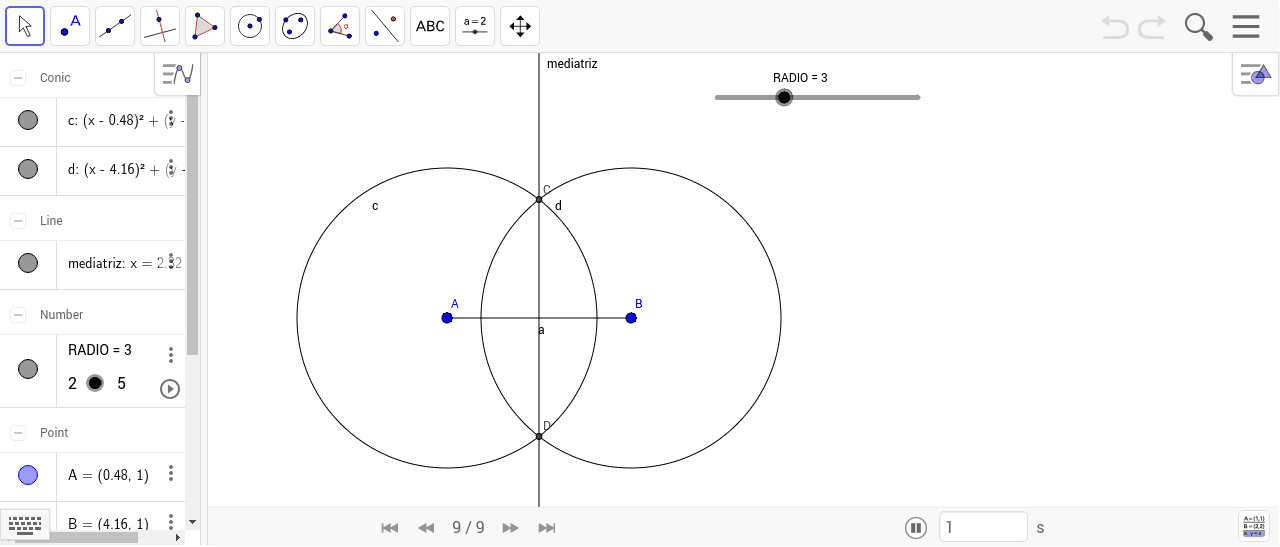Click the 'mediatriz' label on canvas

[x=572, y=64]
